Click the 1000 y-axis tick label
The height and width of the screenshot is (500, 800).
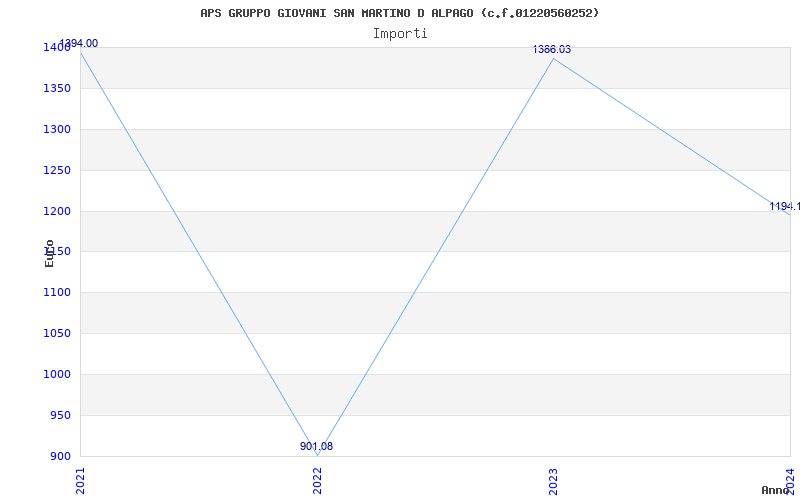[57, 374]
